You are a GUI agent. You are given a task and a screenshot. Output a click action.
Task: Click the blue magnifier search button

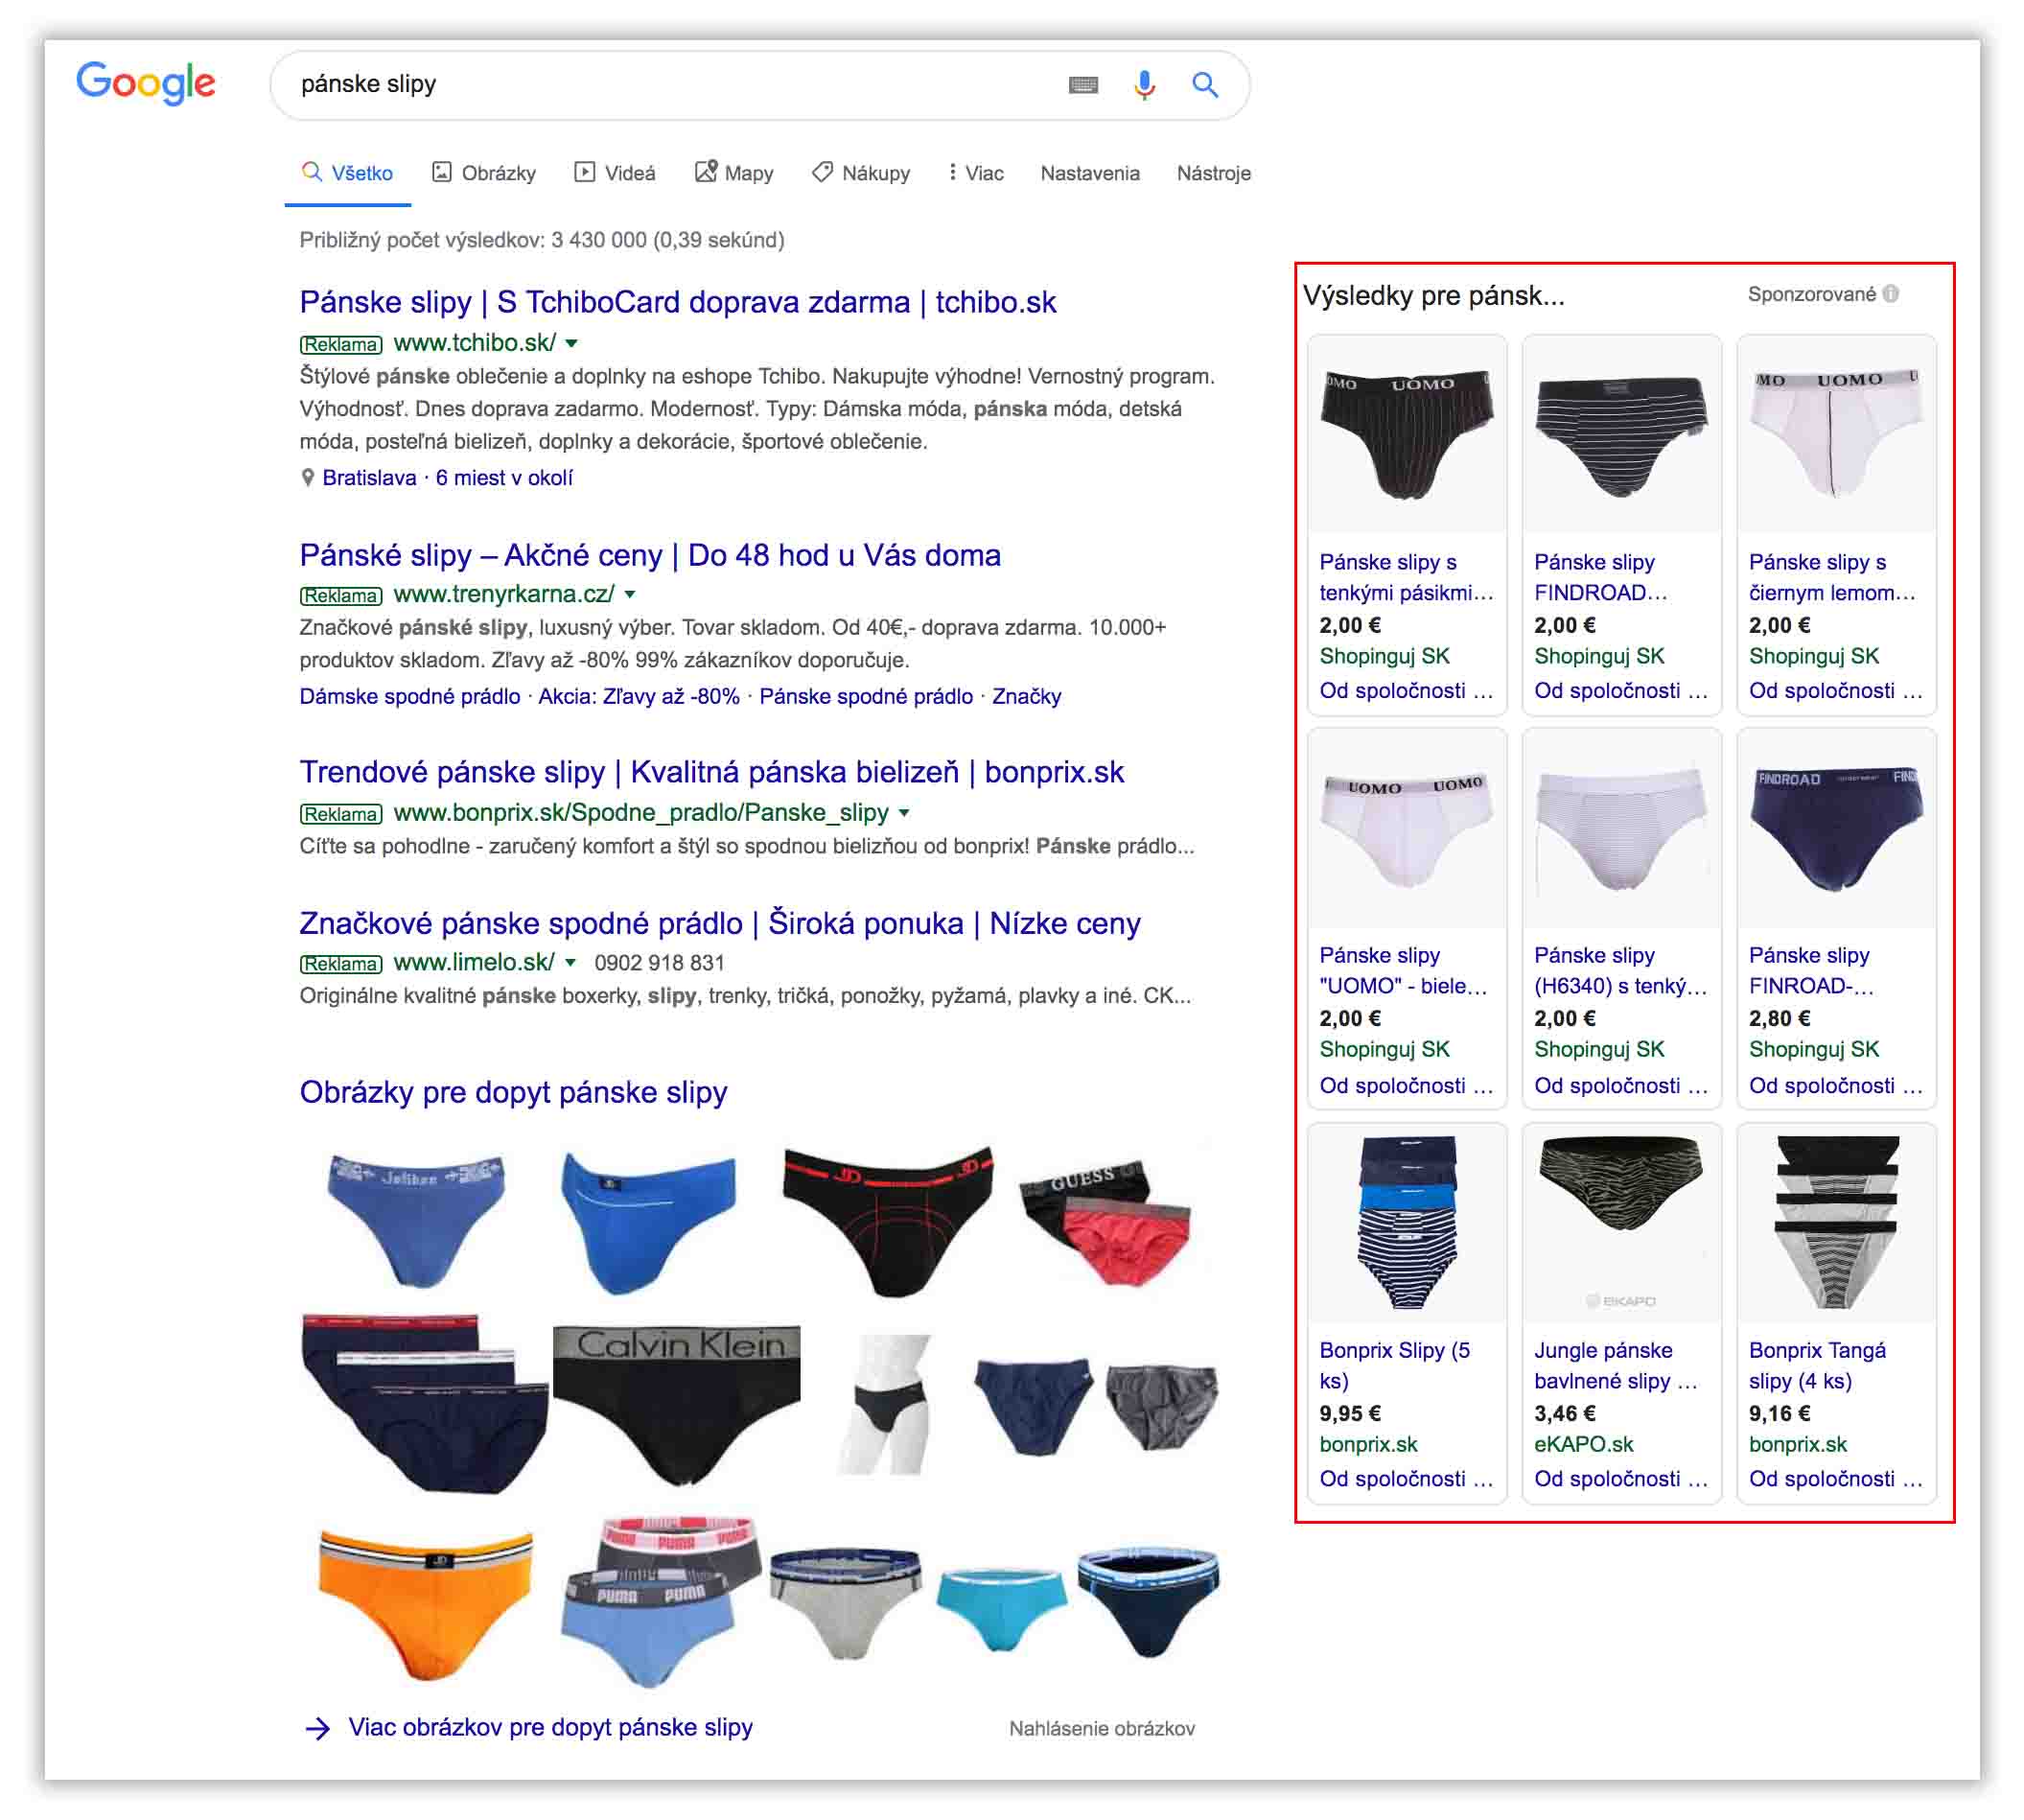point(1205,85)
